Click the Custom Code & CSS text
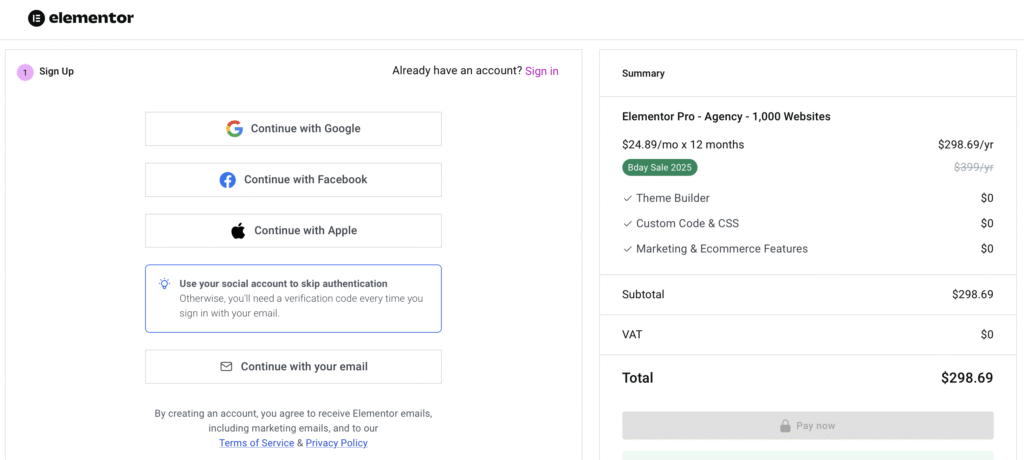This screenshot has width=1024, height=460. pyautogui.click(x=688, y=223)
